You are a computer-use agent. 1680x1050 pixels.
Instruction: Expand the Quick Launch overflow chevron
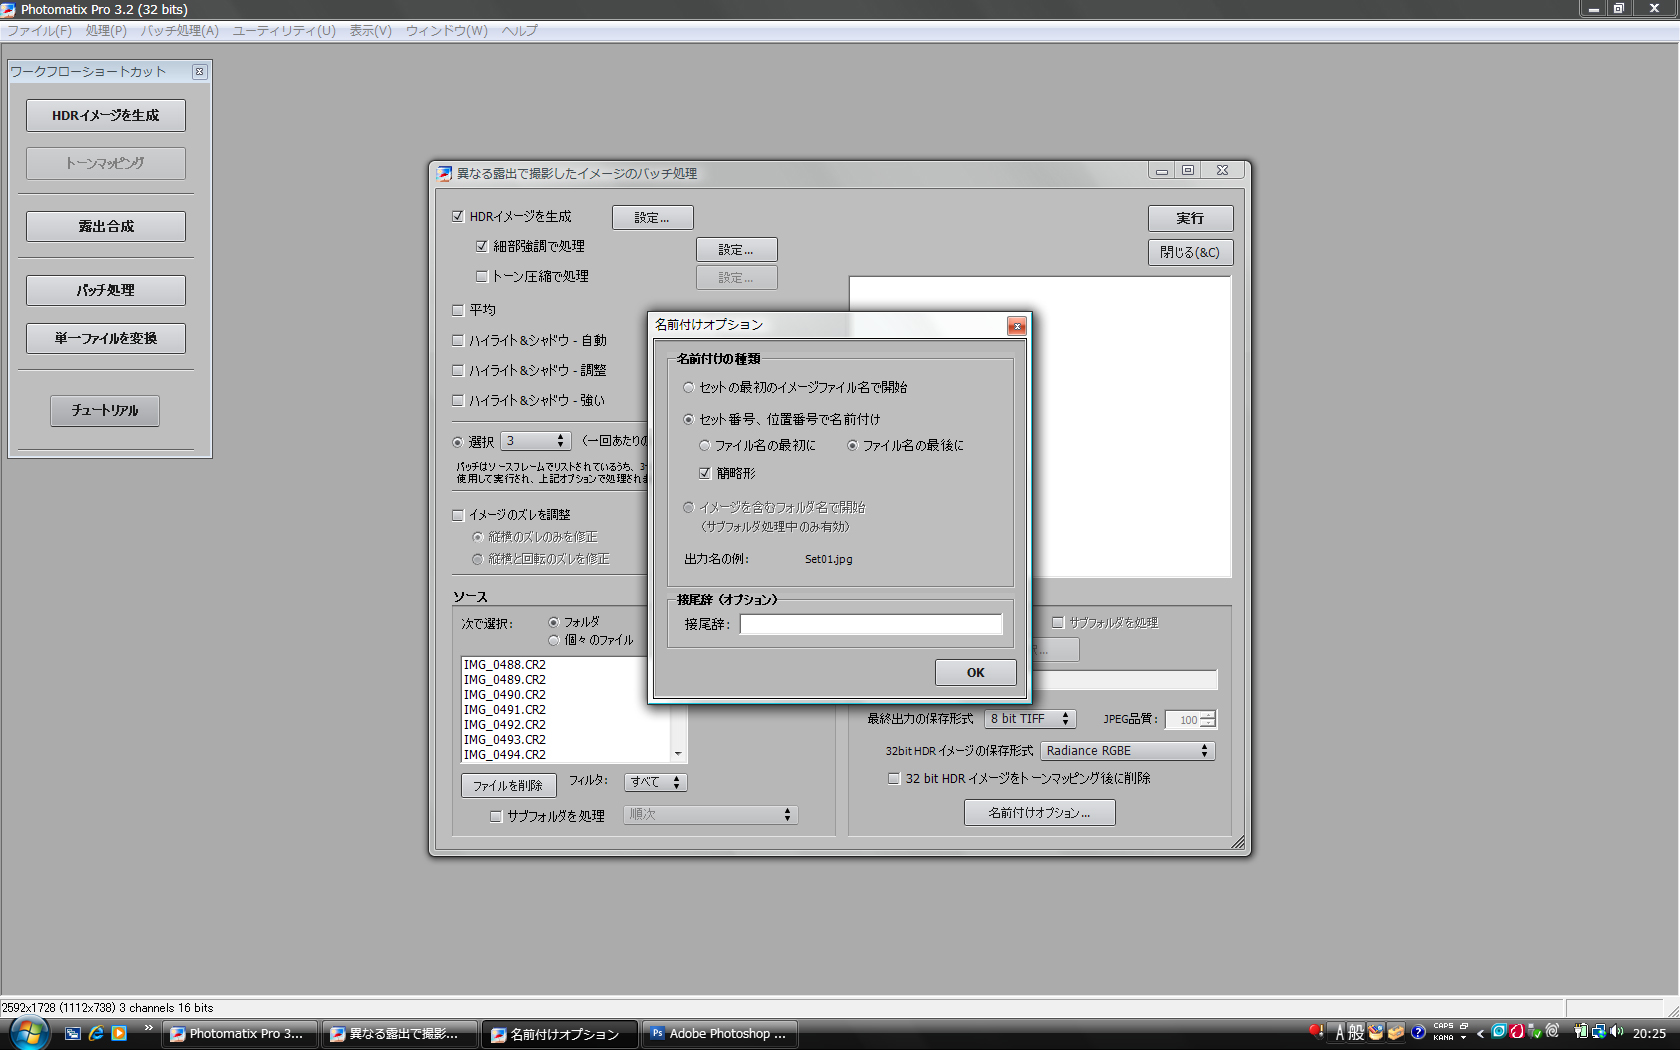pos(148,1028)
